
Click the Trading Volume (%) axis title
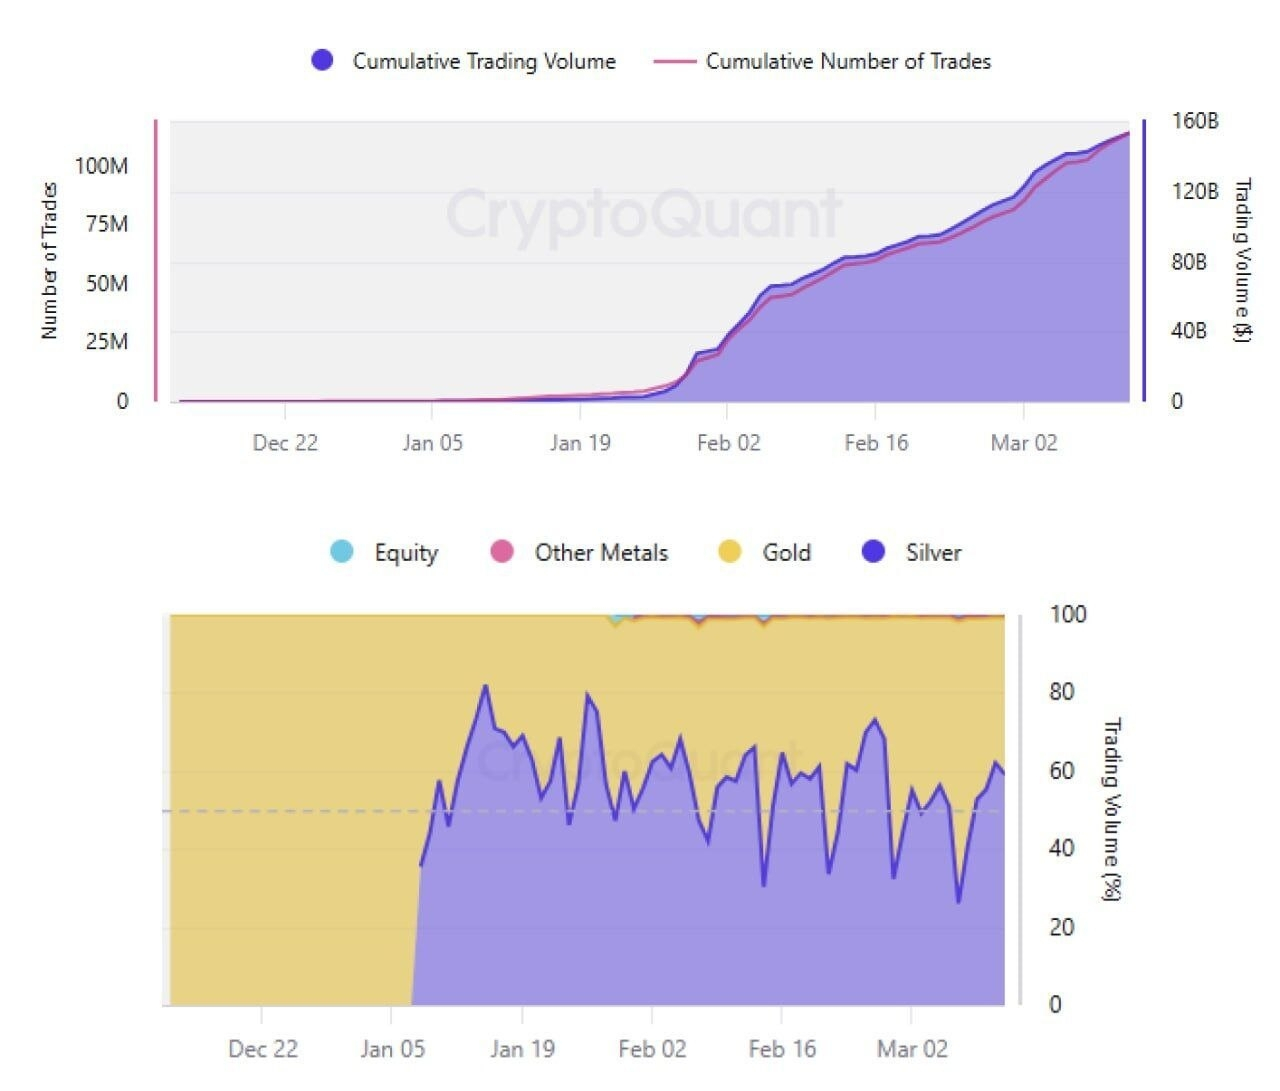(1111, 809)
